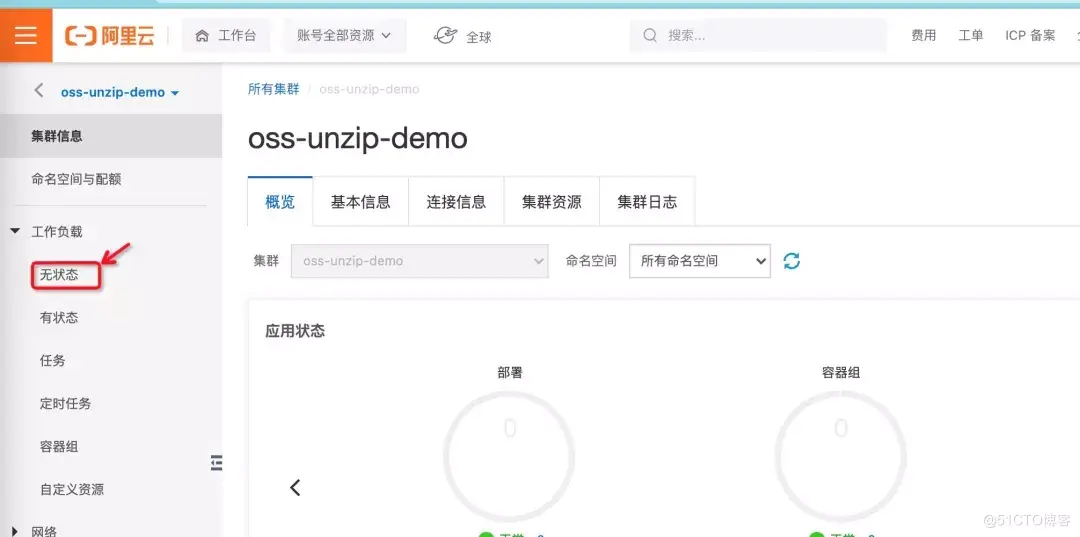Open the 自定义资源 page
This screenshot has width=1080, height=537.
point(72,490)
